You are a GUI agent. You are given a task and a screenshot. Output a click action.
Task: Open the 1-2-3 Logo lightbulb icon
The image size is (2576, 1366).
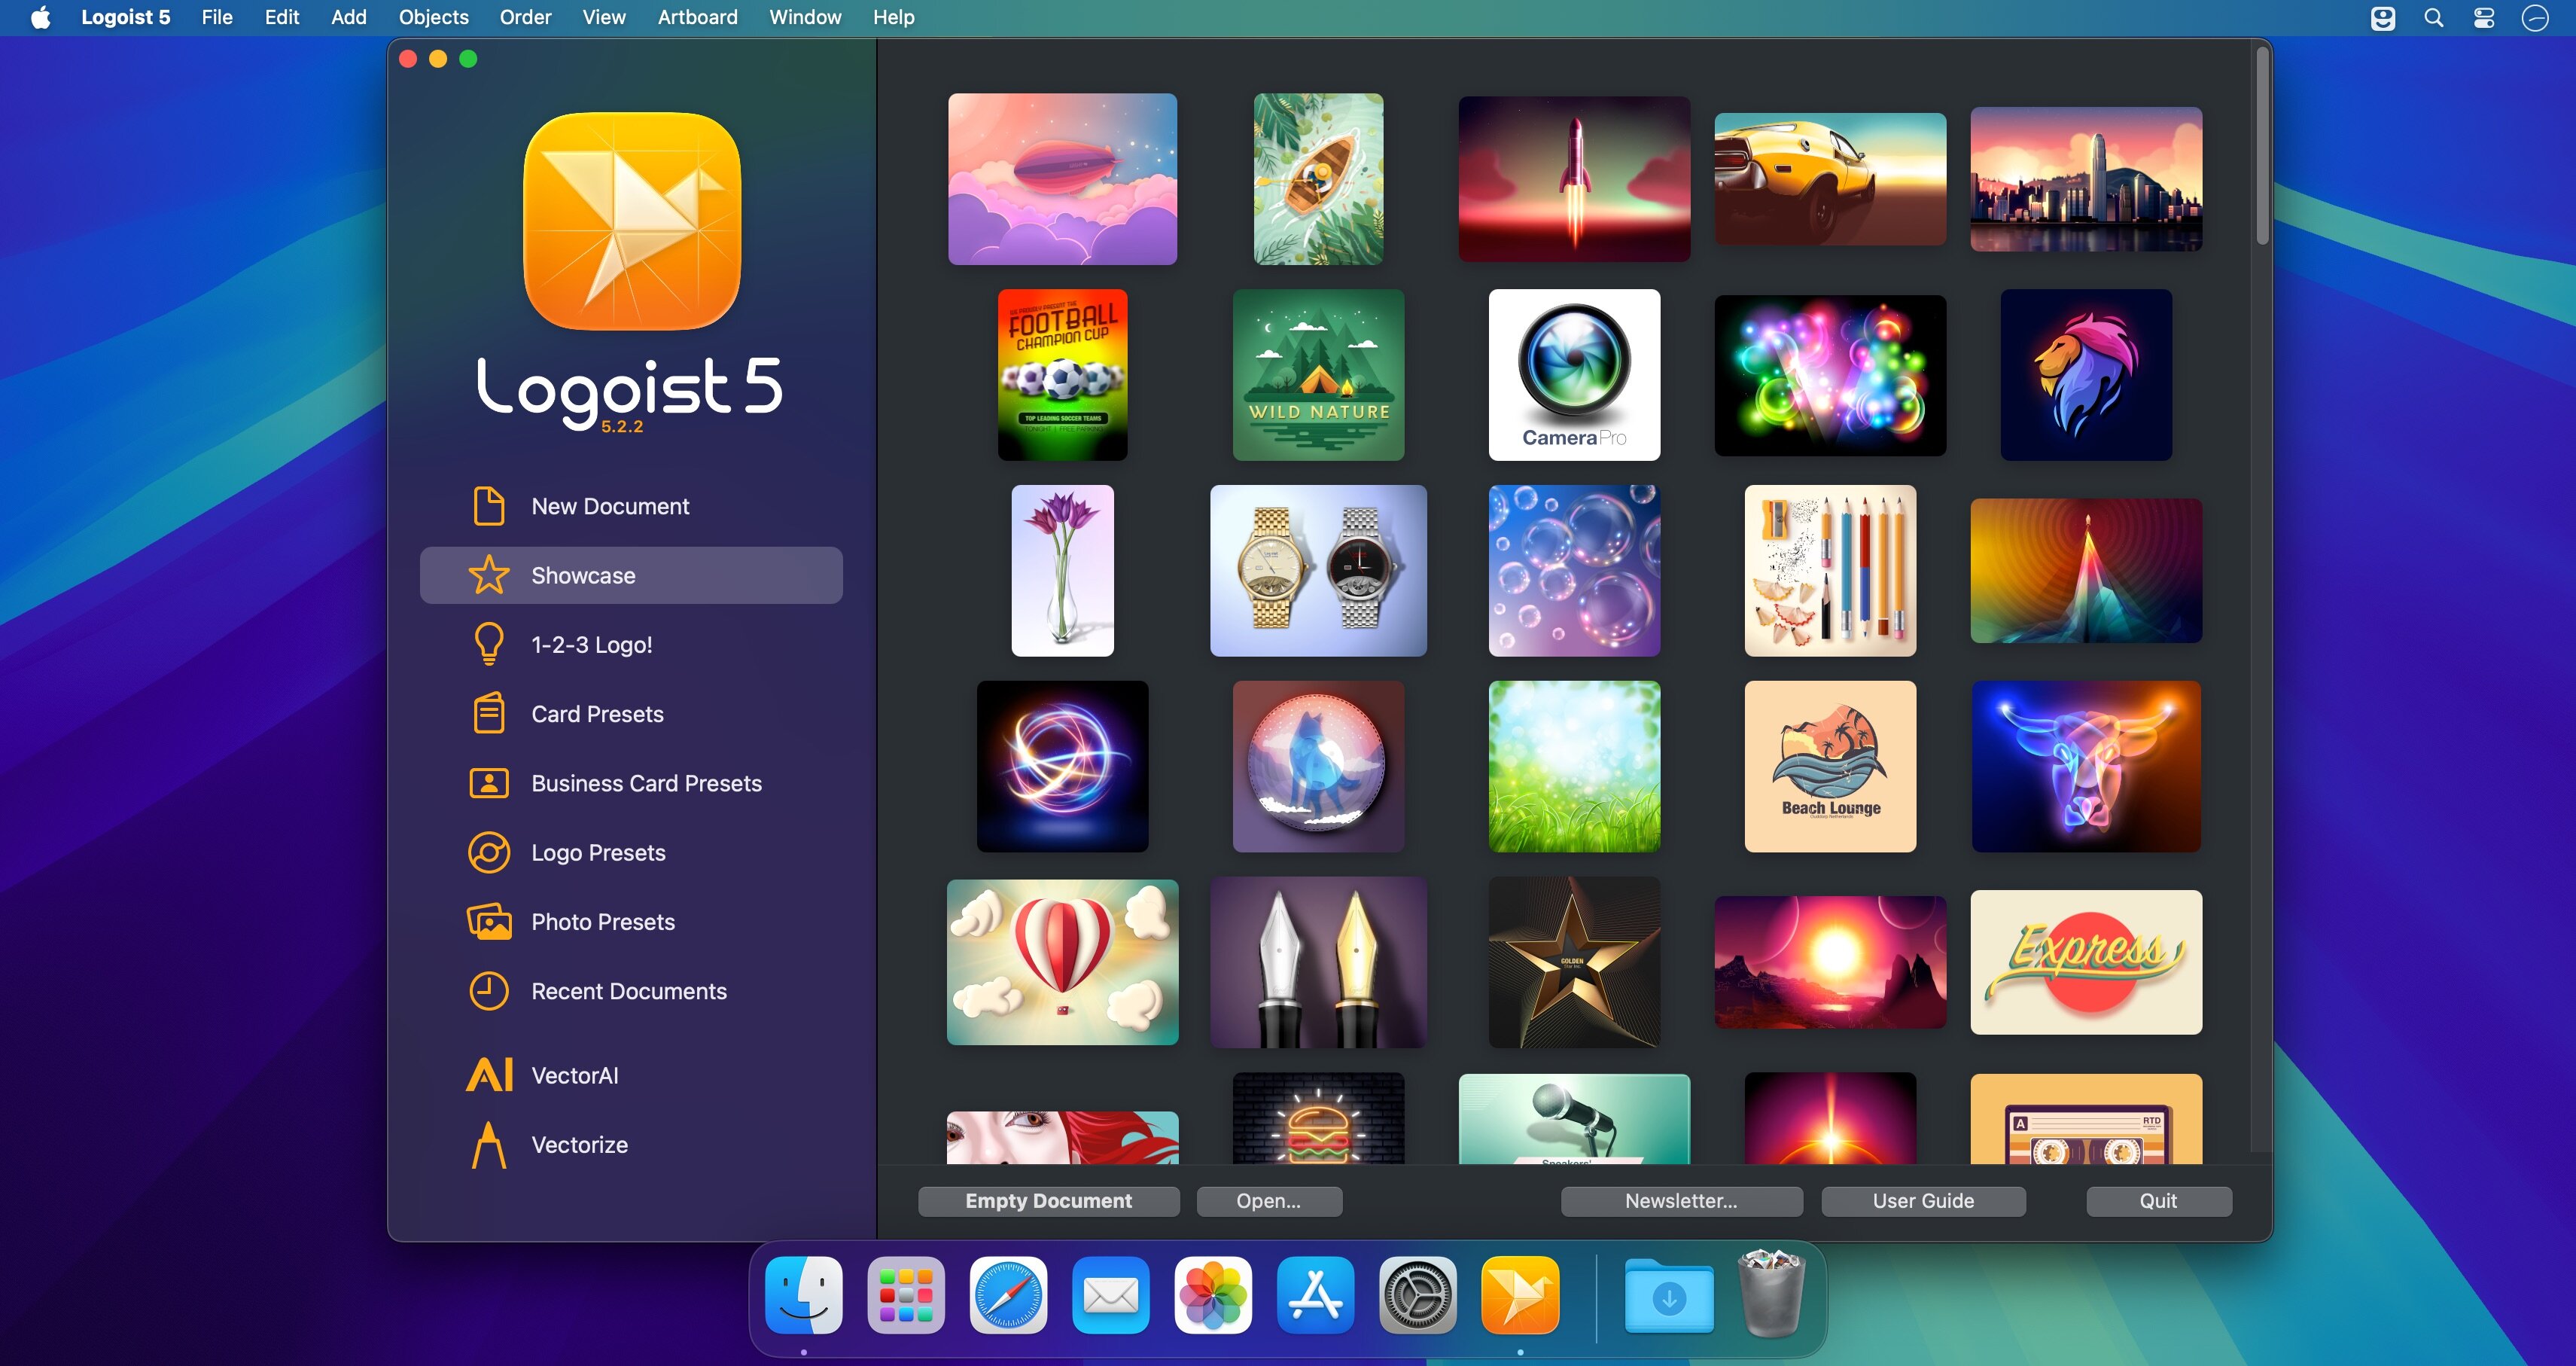pyautogui.click(x=488, y=644)
